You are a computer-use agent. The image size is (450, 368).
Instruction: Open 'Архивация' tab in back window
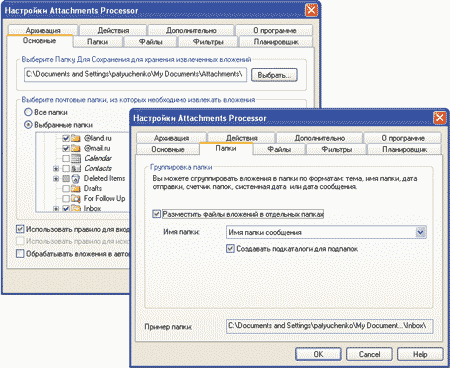pos(43,30)
